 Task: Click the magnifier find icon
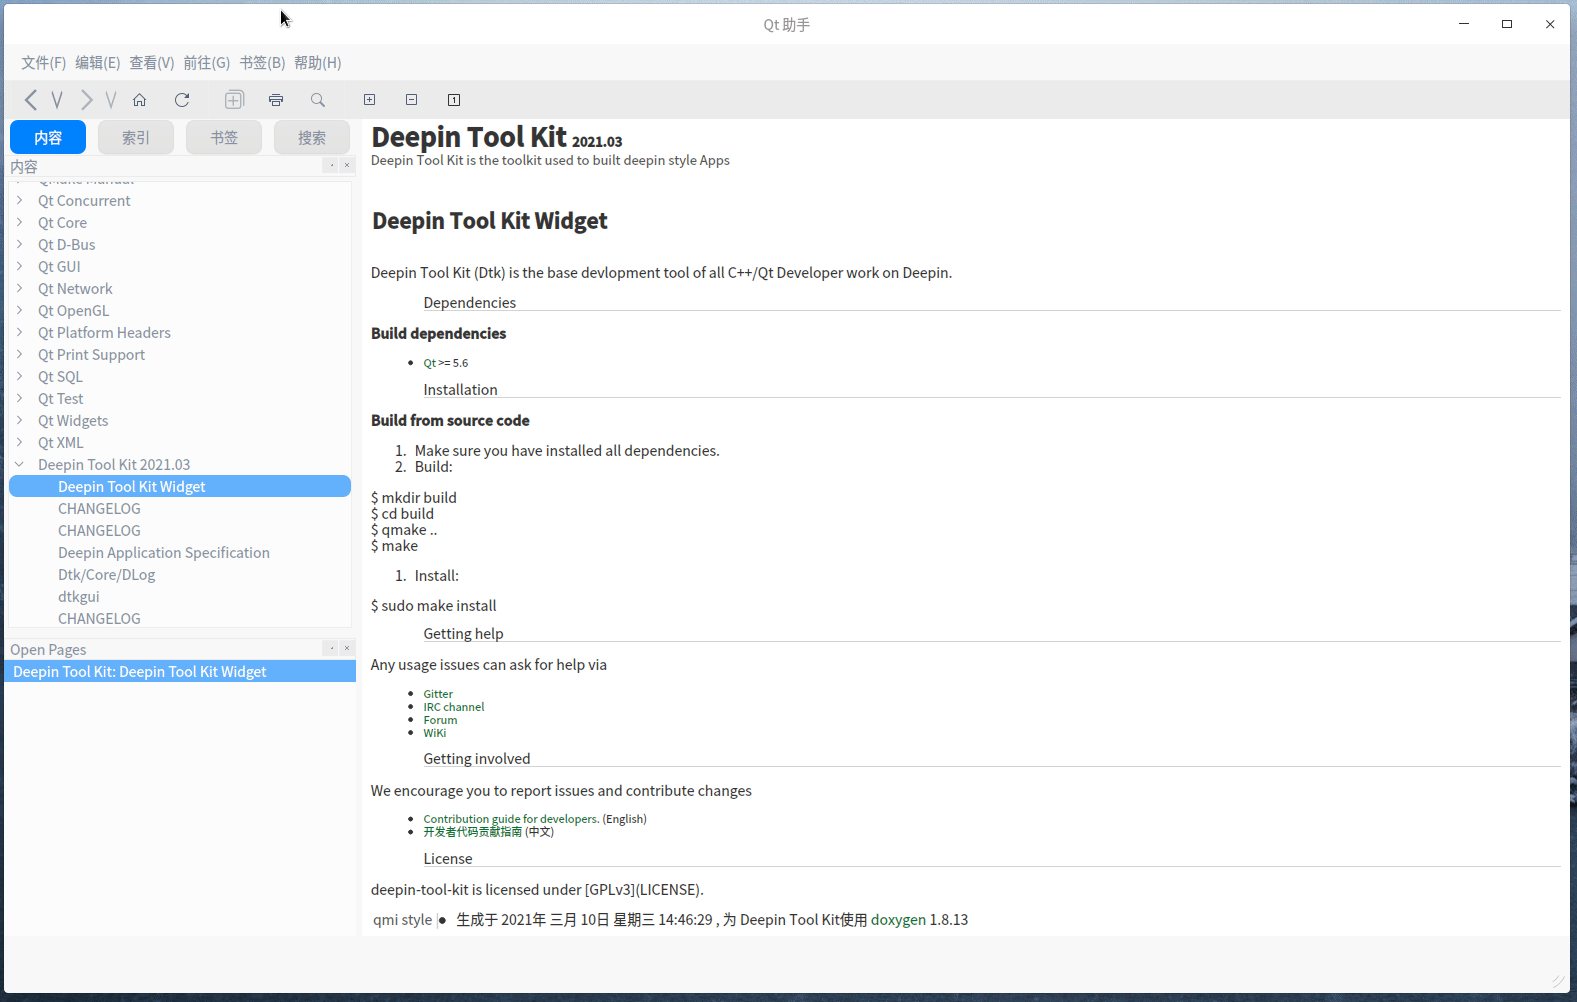pyautogui.click(x=318, y=100)
